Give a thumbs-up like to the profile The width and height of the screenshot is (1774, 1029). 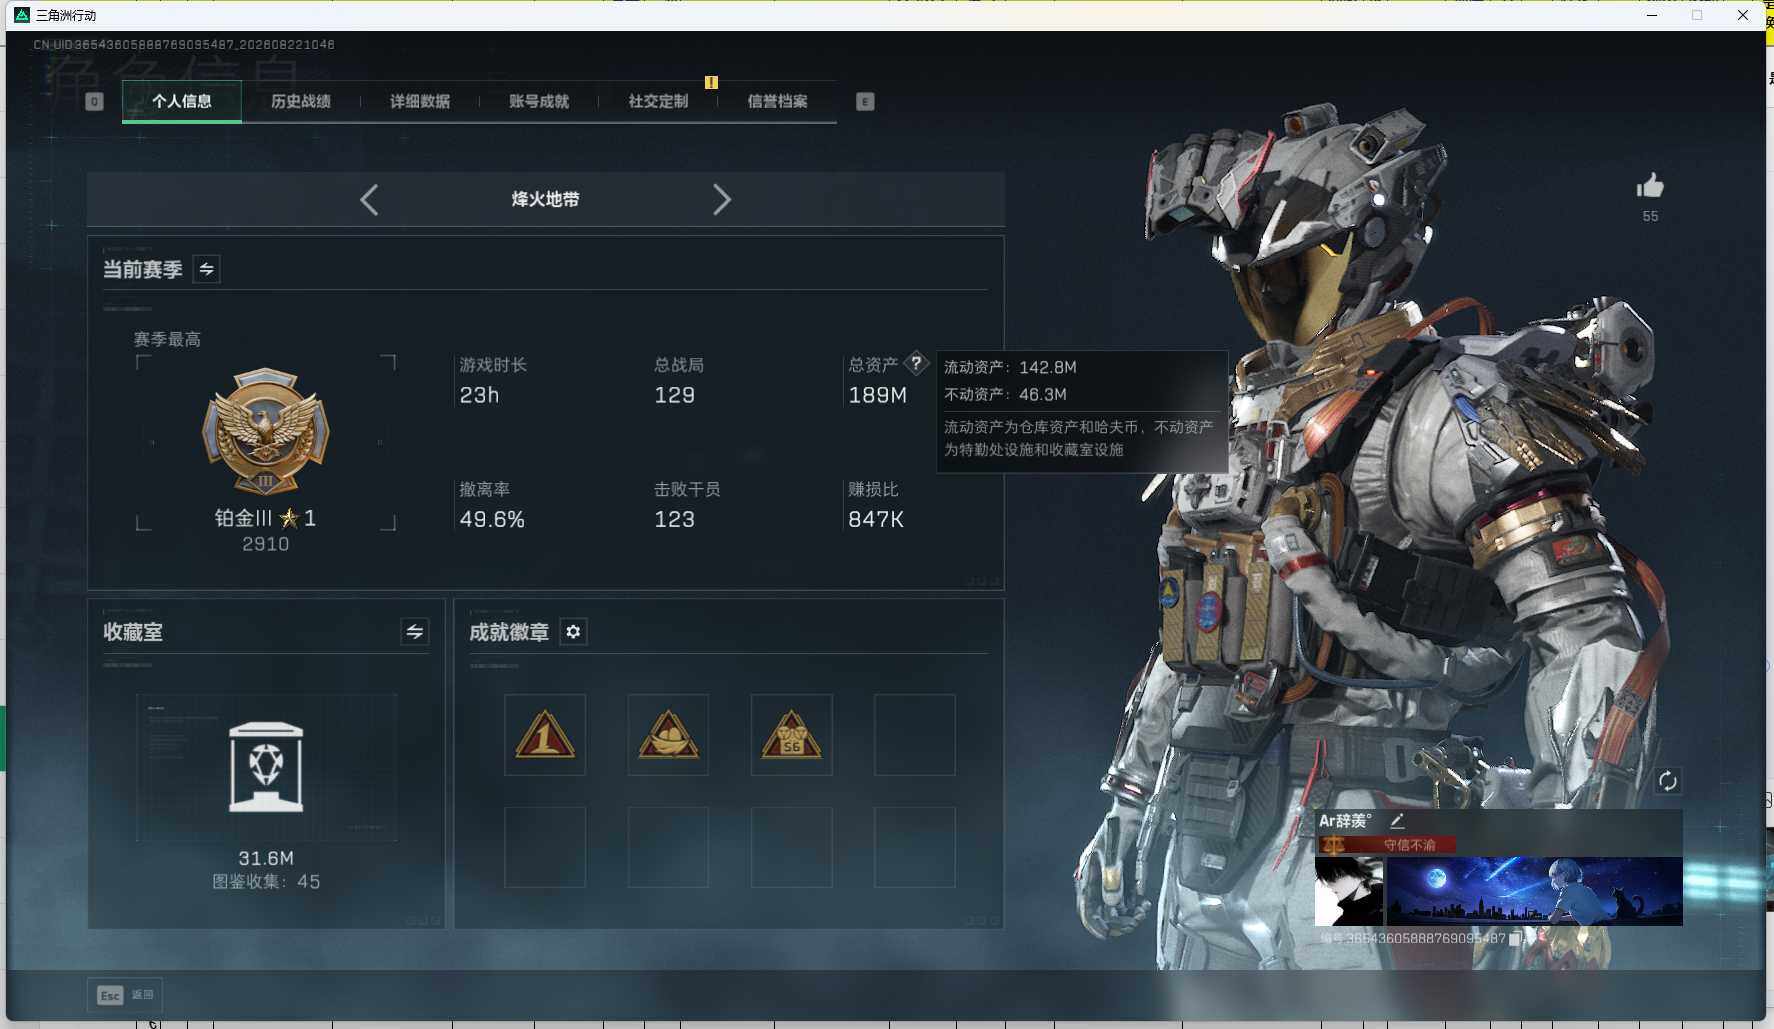pos(1650,186)
